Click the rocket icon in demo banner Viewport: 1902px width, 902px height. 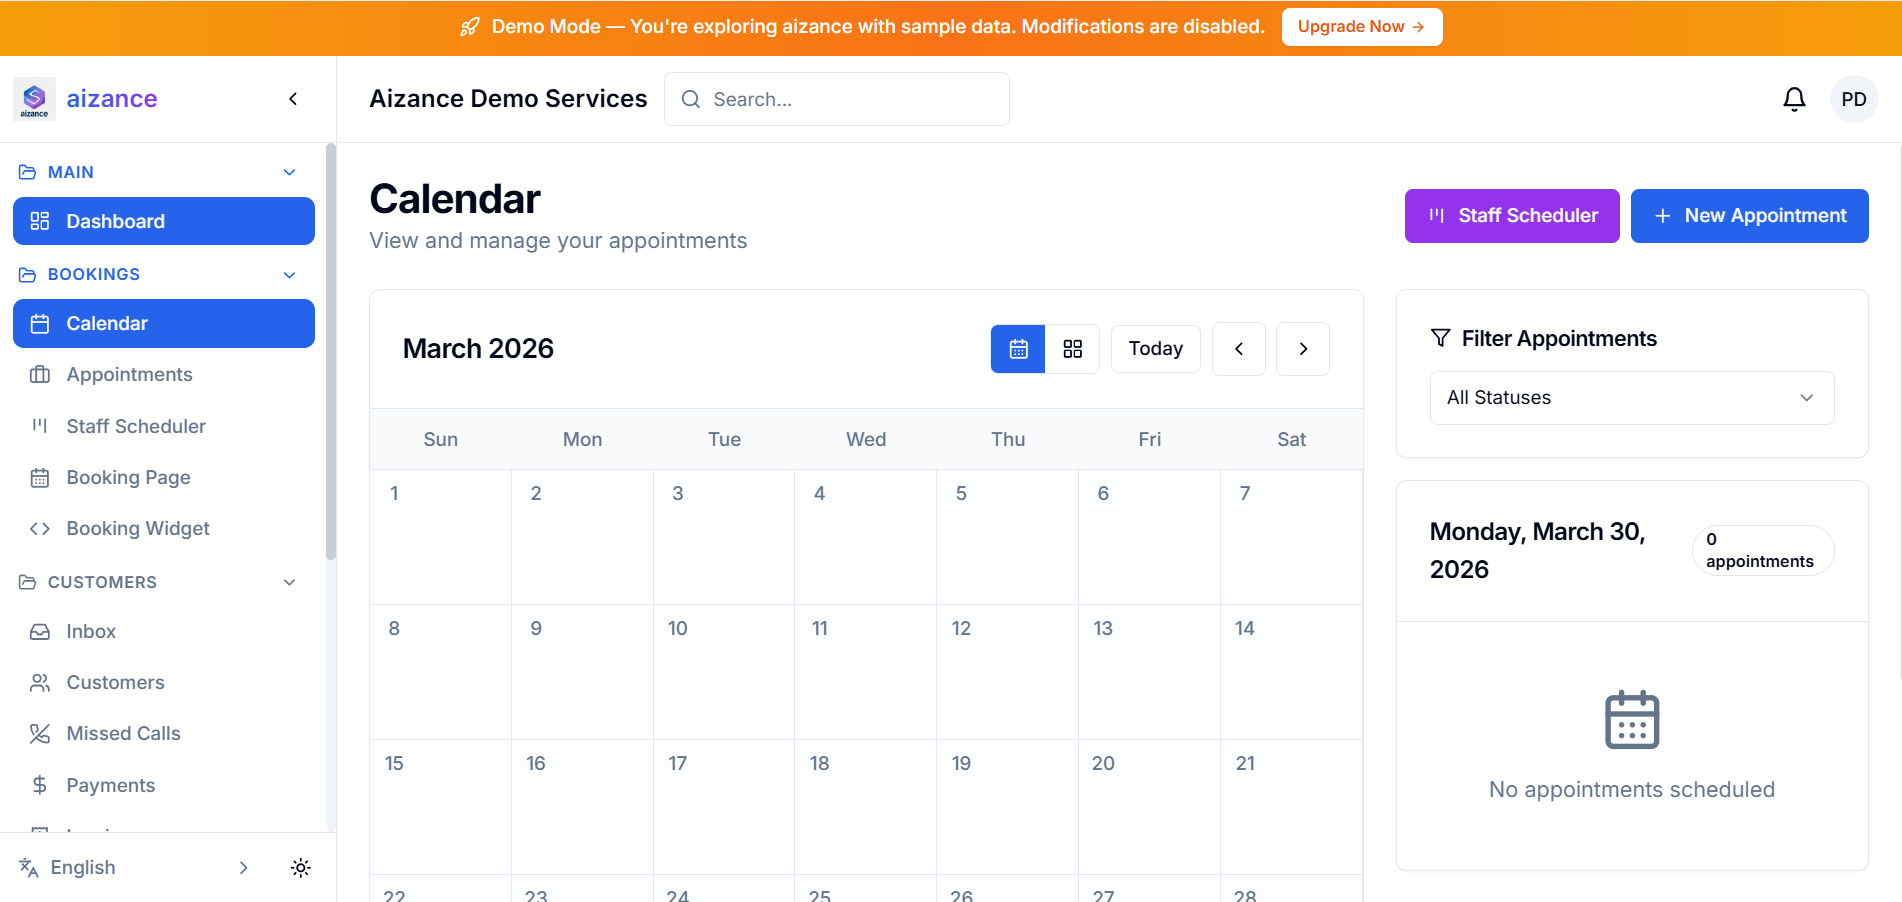(470, 27)
